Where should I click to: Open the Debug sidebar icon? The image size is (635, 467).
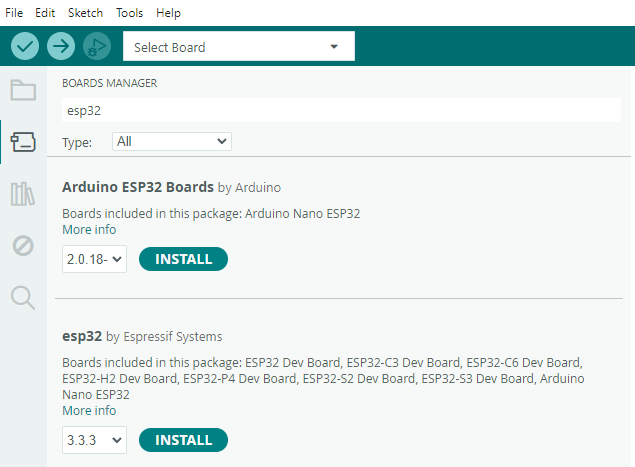coord(23,245)
